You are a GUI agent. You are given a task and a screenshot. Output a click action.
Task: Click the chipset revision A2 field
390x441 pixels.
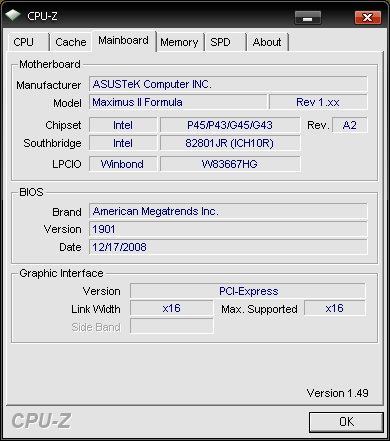[x=350, y=125]
